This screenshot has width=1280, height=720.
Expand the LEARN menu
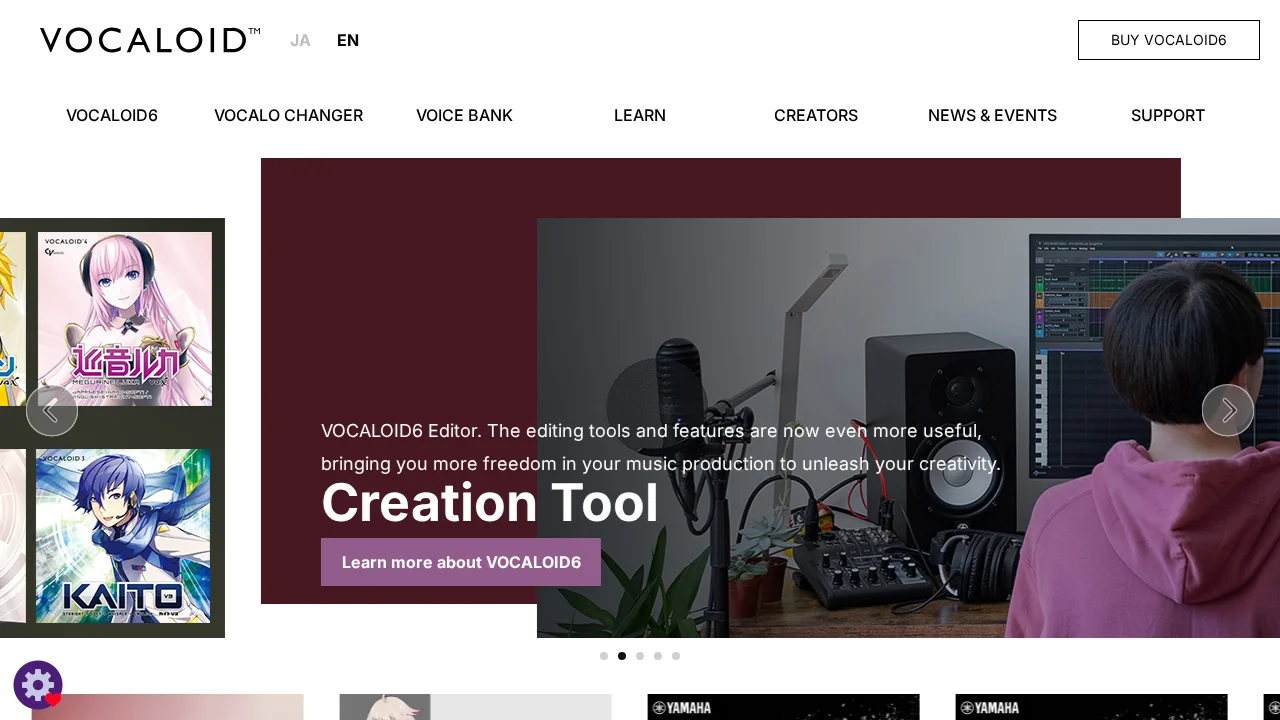[640, 115]
